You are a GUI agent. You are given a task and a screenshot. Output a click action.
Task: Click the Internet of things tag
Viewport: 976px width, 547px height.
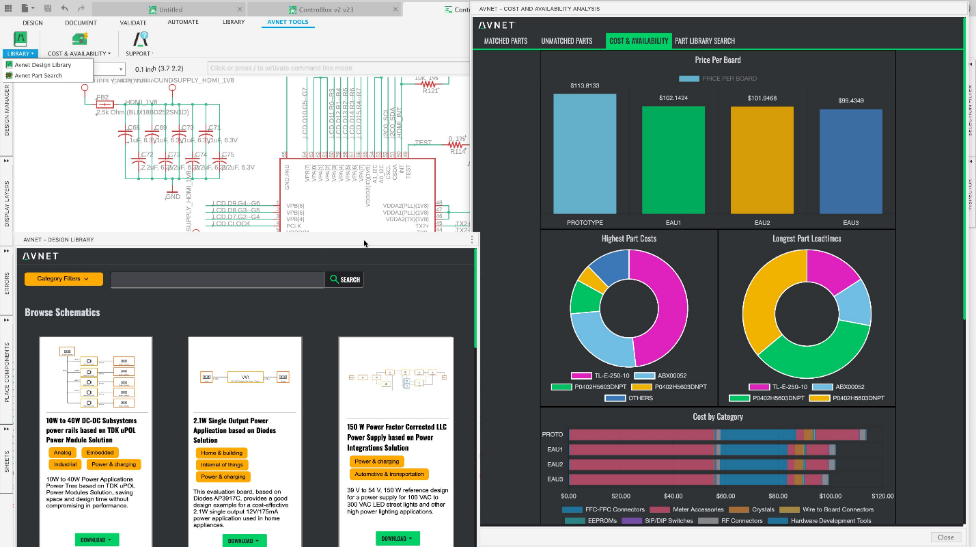click(x=222, y=465)
